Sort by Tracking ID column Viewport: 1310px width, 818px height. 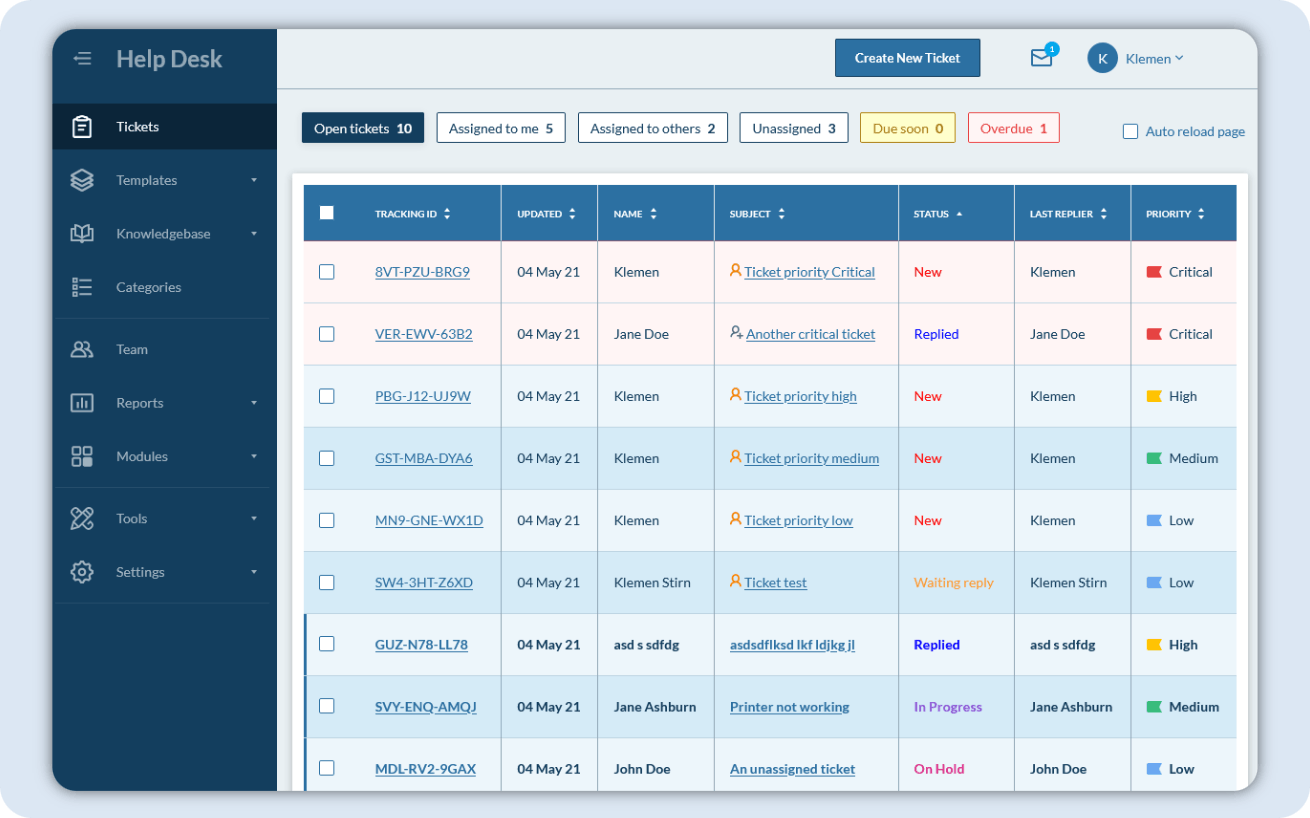coord(412,214)
